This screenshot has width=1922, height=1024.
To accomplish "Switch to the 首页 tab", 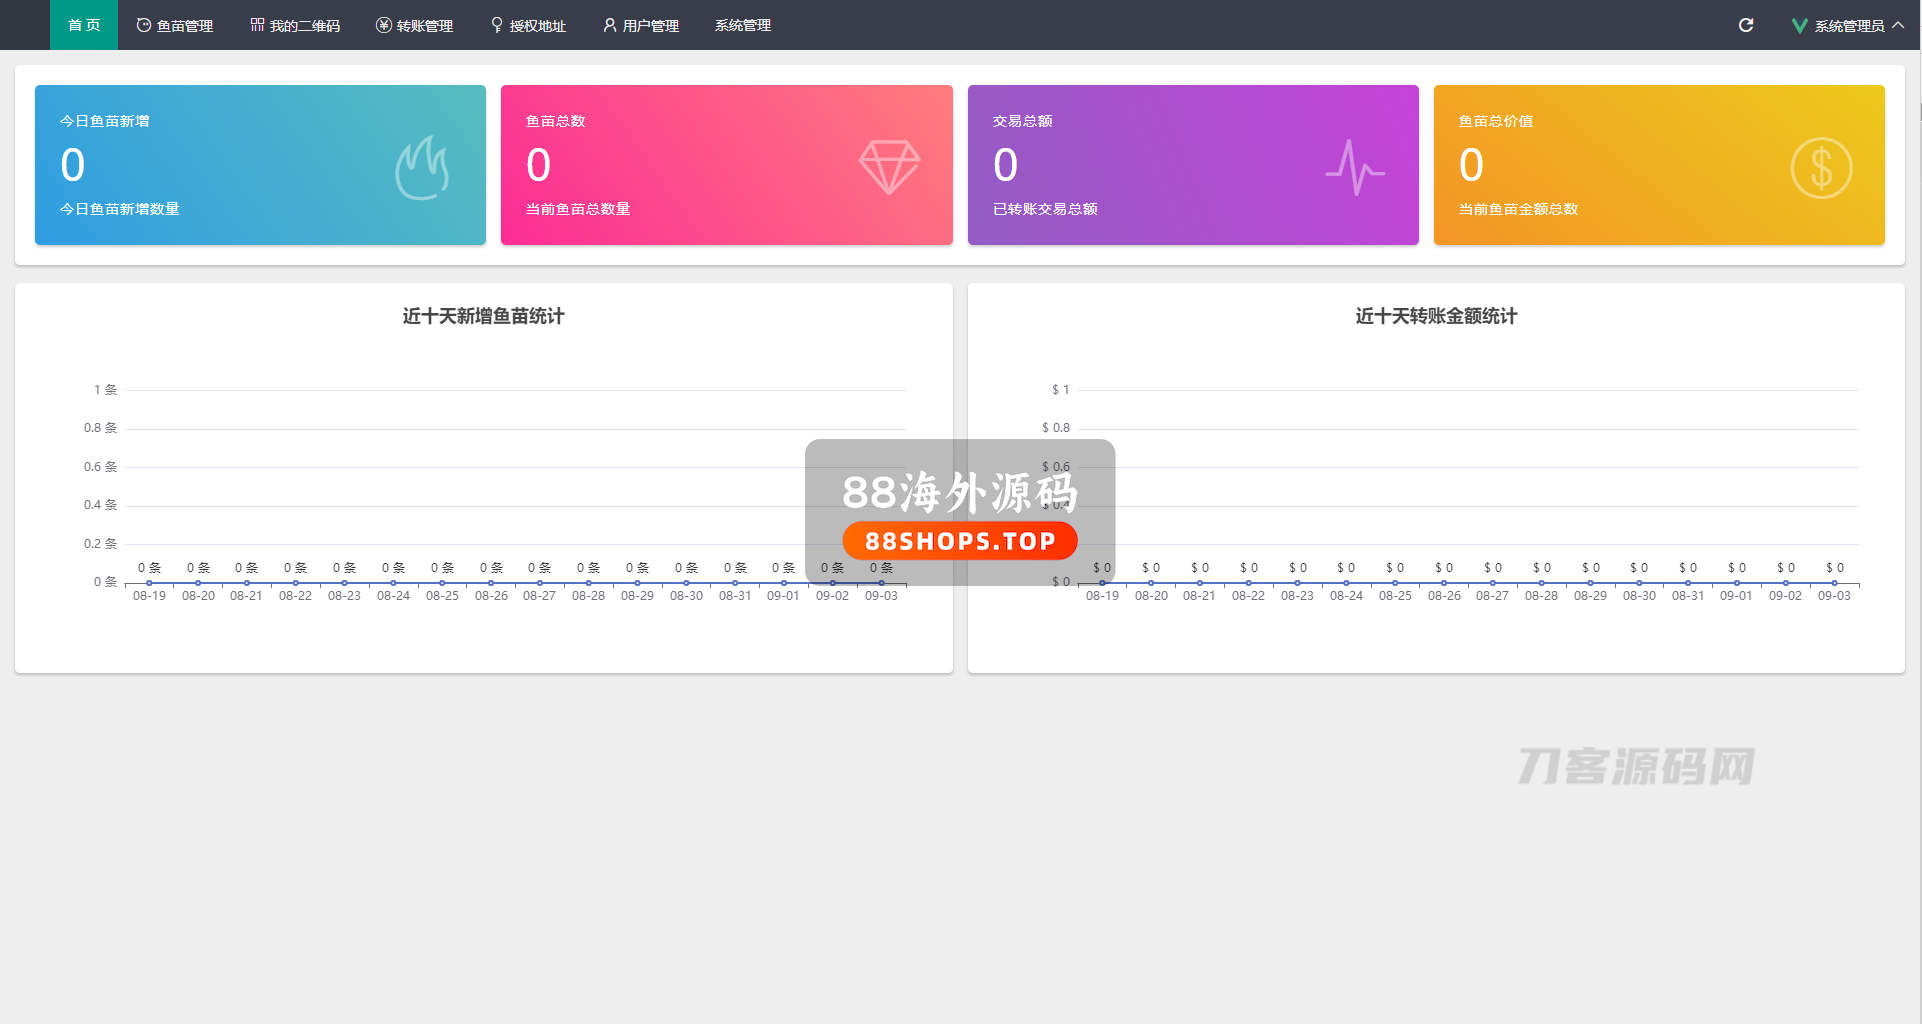I will [x=84, y=25].
